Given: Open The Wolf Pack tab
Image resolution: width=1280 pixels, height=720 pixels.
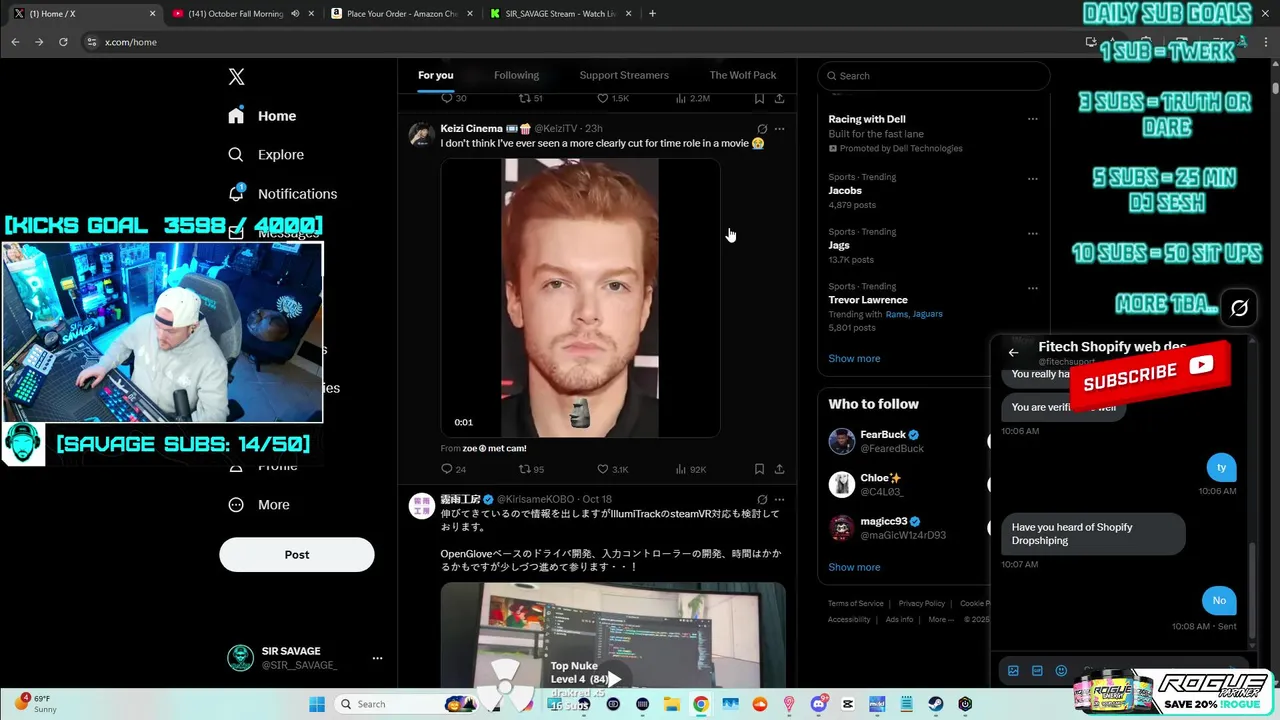Looking at the screenshot, I should (743, 75).
